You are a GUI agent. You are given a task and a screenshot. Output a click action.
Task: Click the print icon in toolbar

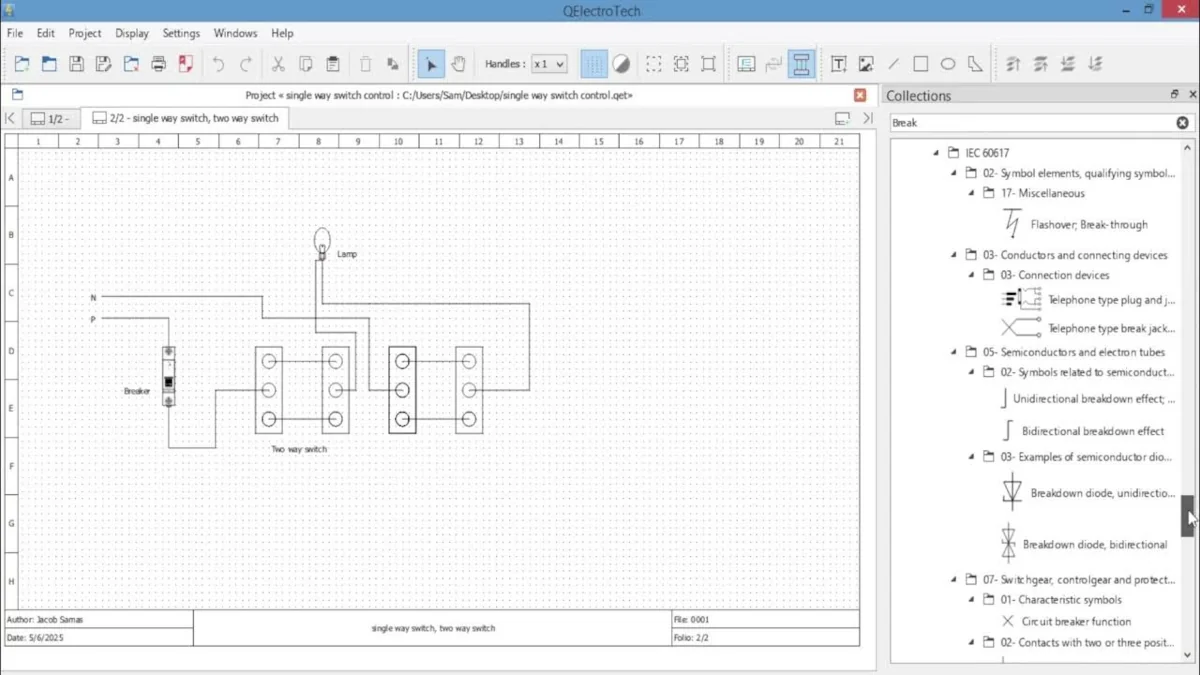158,64
